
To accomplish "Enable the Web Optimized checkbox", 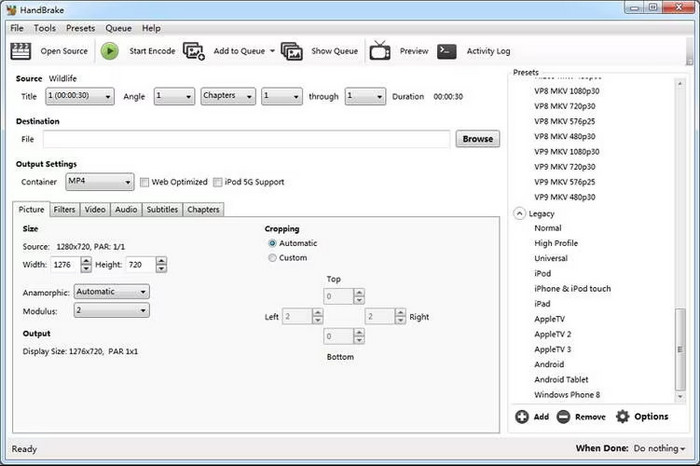I will click(145, 182).
